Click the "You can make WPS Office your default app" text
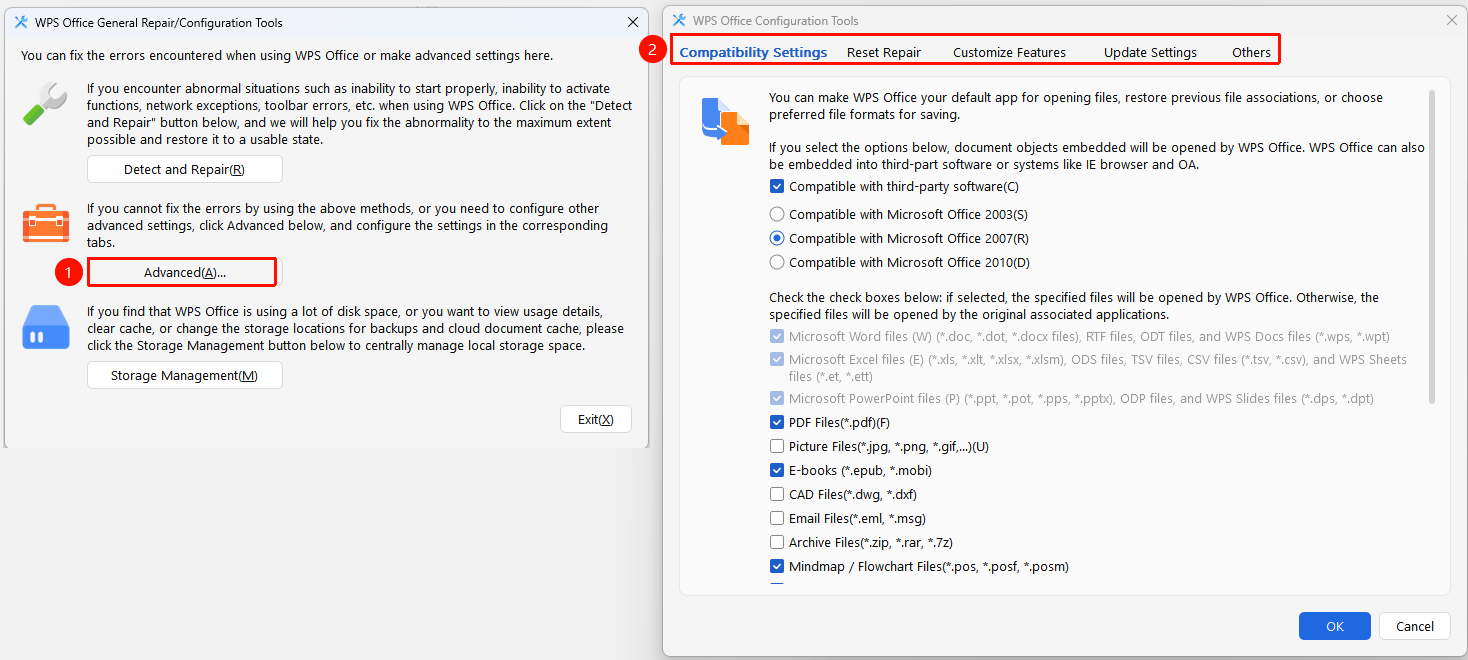Image resolution: width=1468 pixels, height=660 pixels. (x=1076, y=106)
